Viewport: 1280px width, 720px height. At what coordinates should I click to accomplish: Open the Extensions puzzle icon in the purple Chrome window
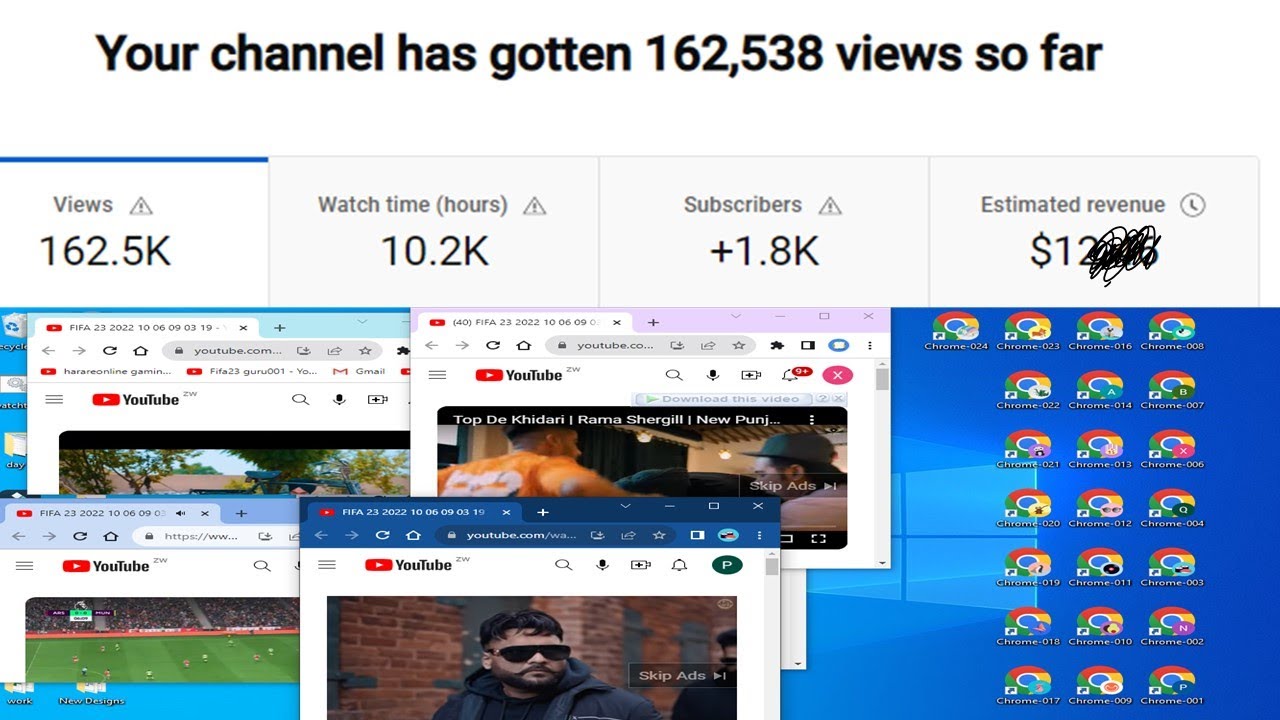pos(777,345)
